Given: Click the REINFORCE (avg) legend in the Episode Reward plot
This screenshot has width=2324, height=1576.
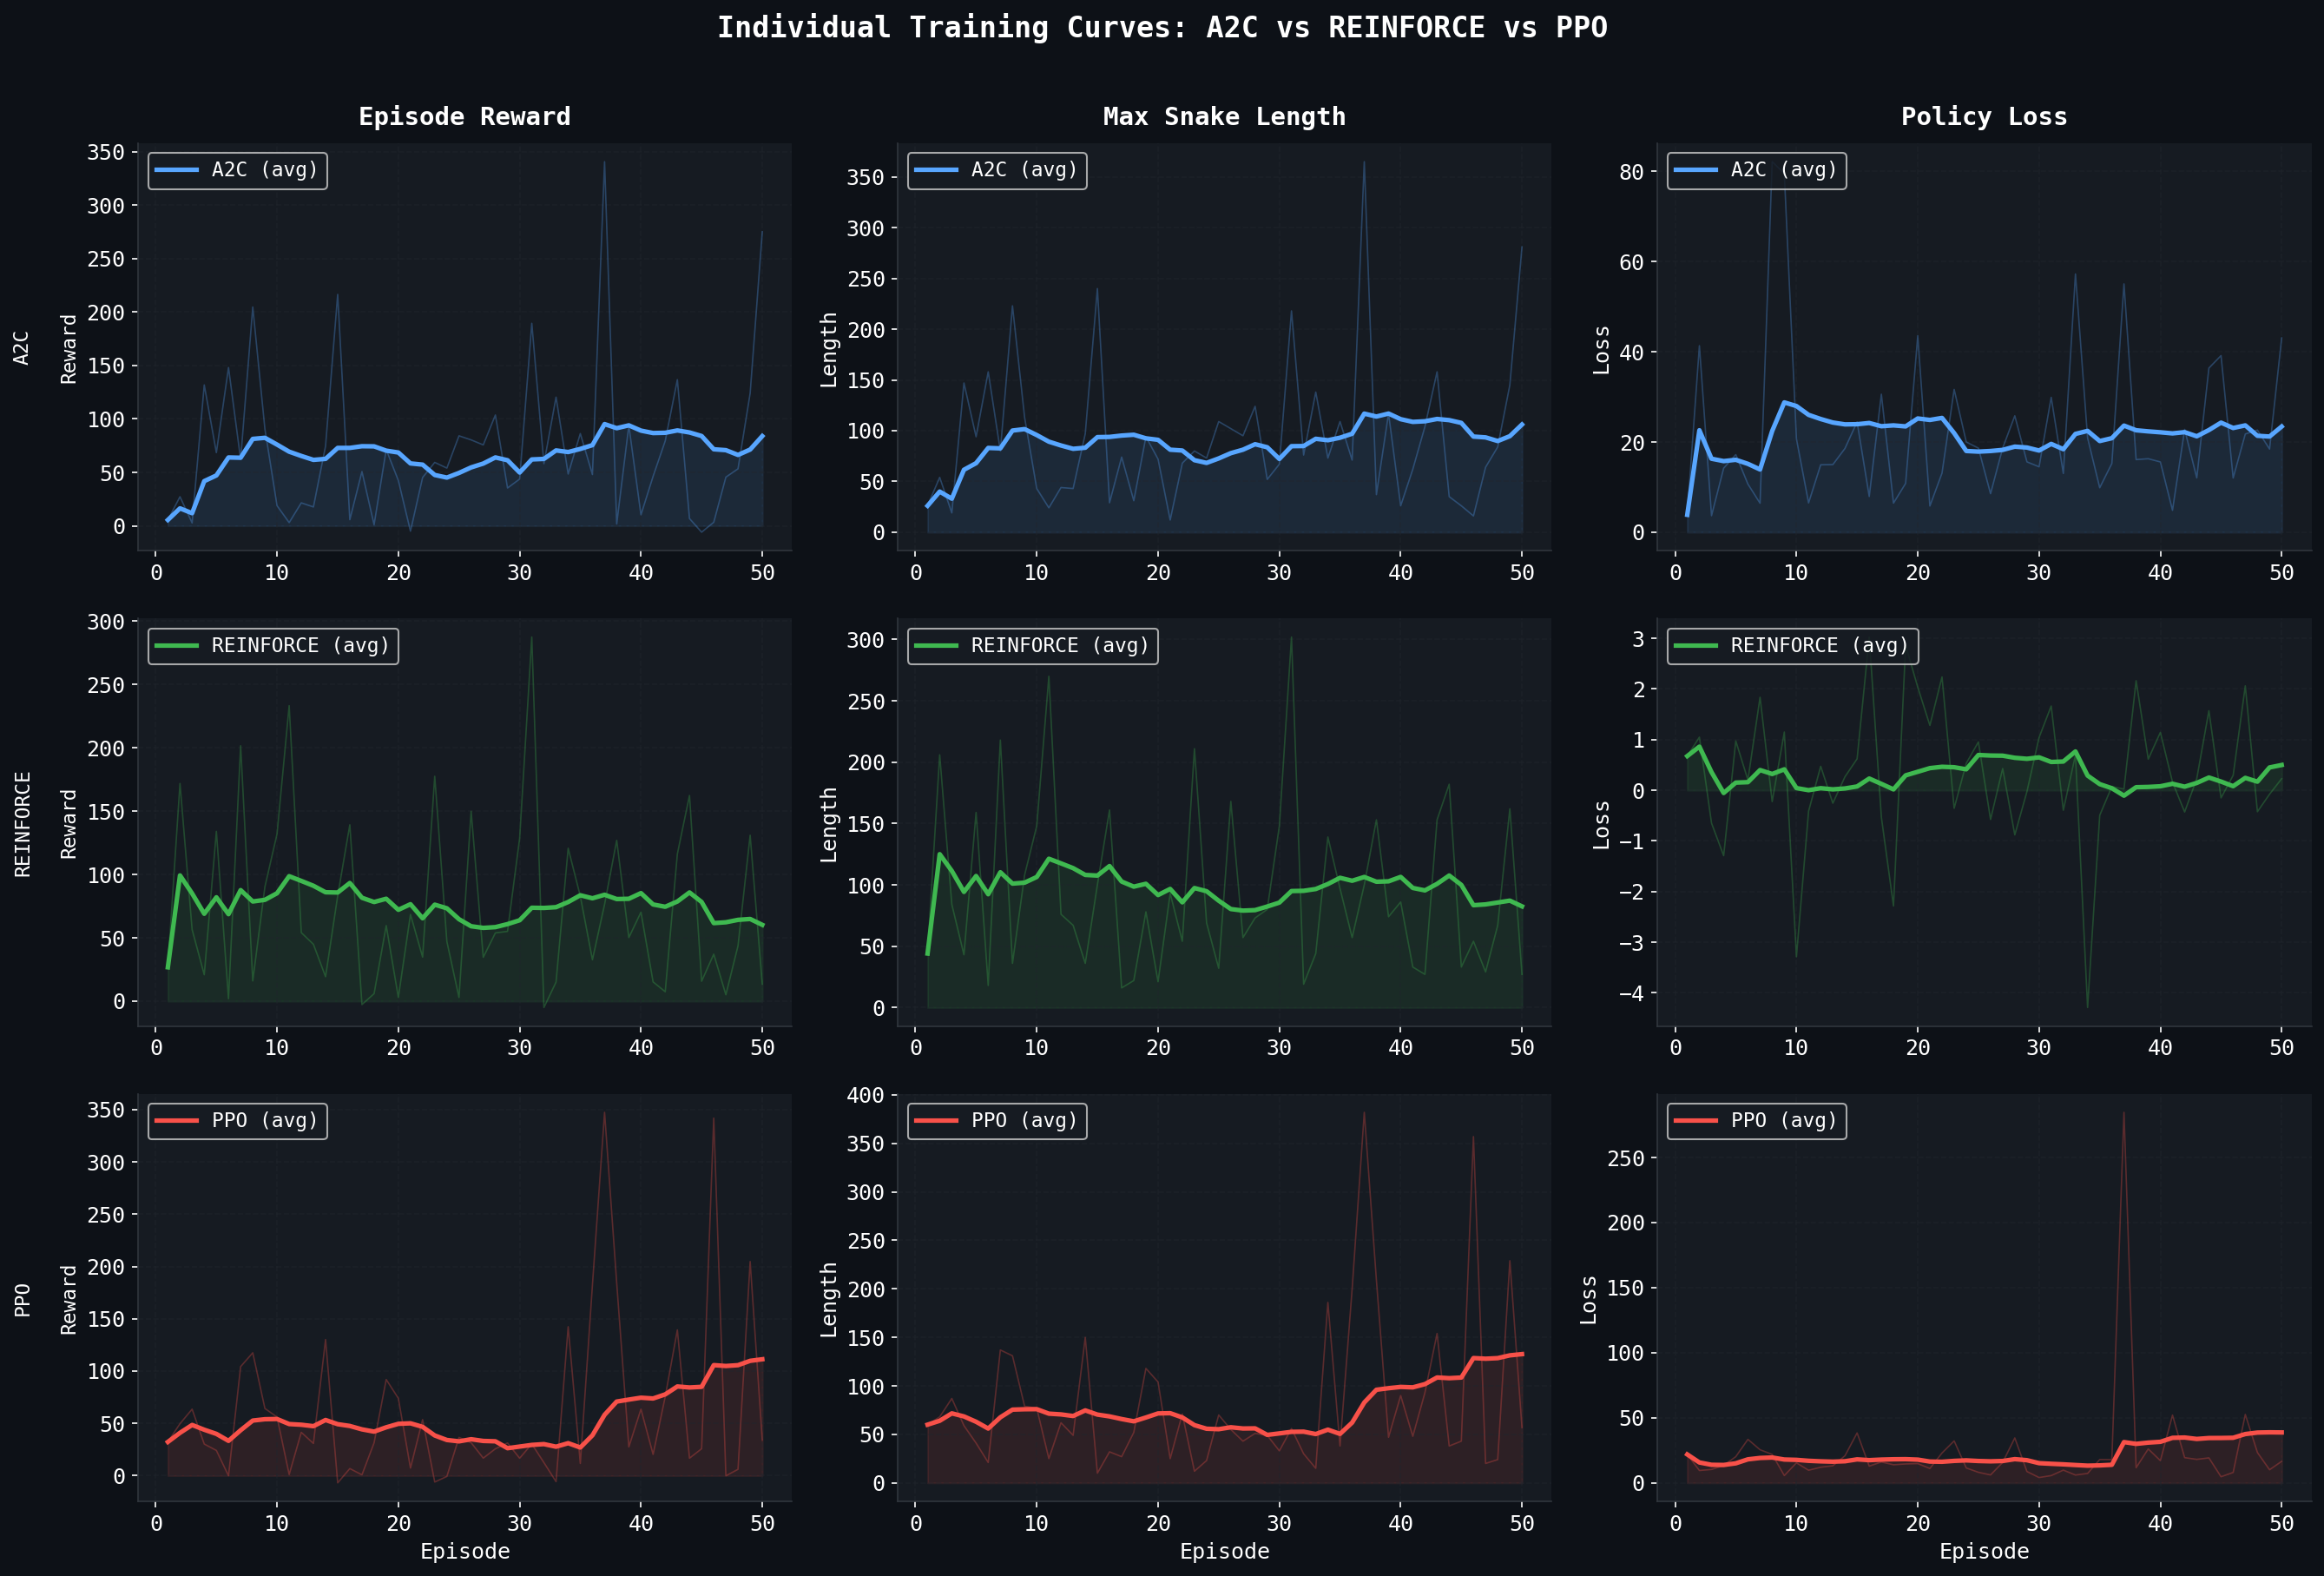Looking at the screenshot, I should [273, 646].
